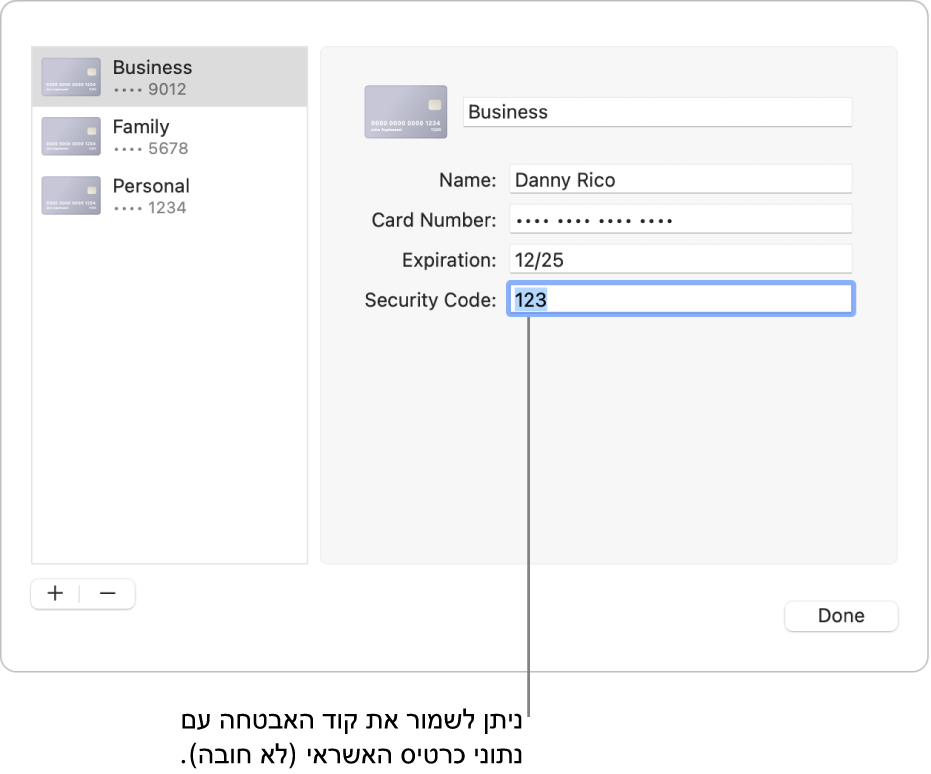Click the Expiration field showing 12/25
Image resolution: width=931 pixels, height=774 pixels.
680,259
